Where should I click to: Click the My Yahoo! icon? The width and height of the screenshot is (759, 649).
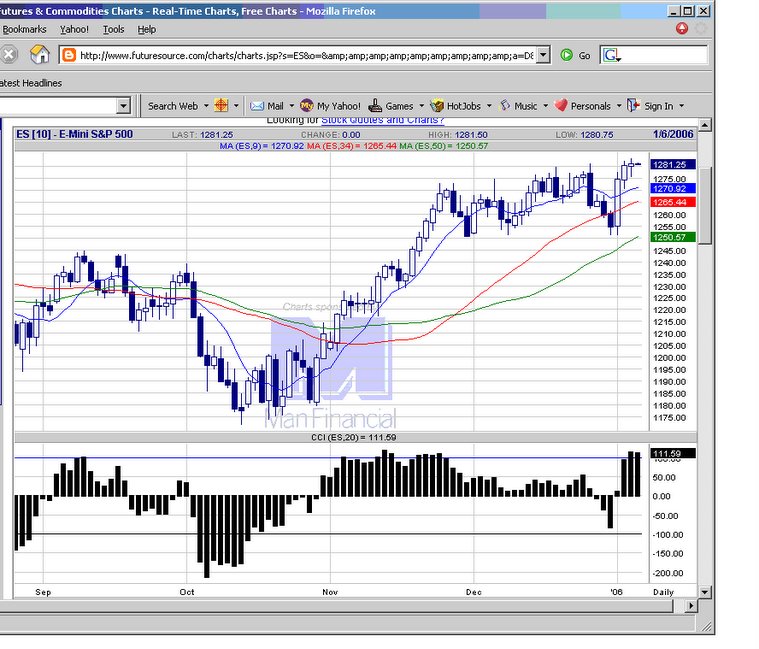coord(307,106)
